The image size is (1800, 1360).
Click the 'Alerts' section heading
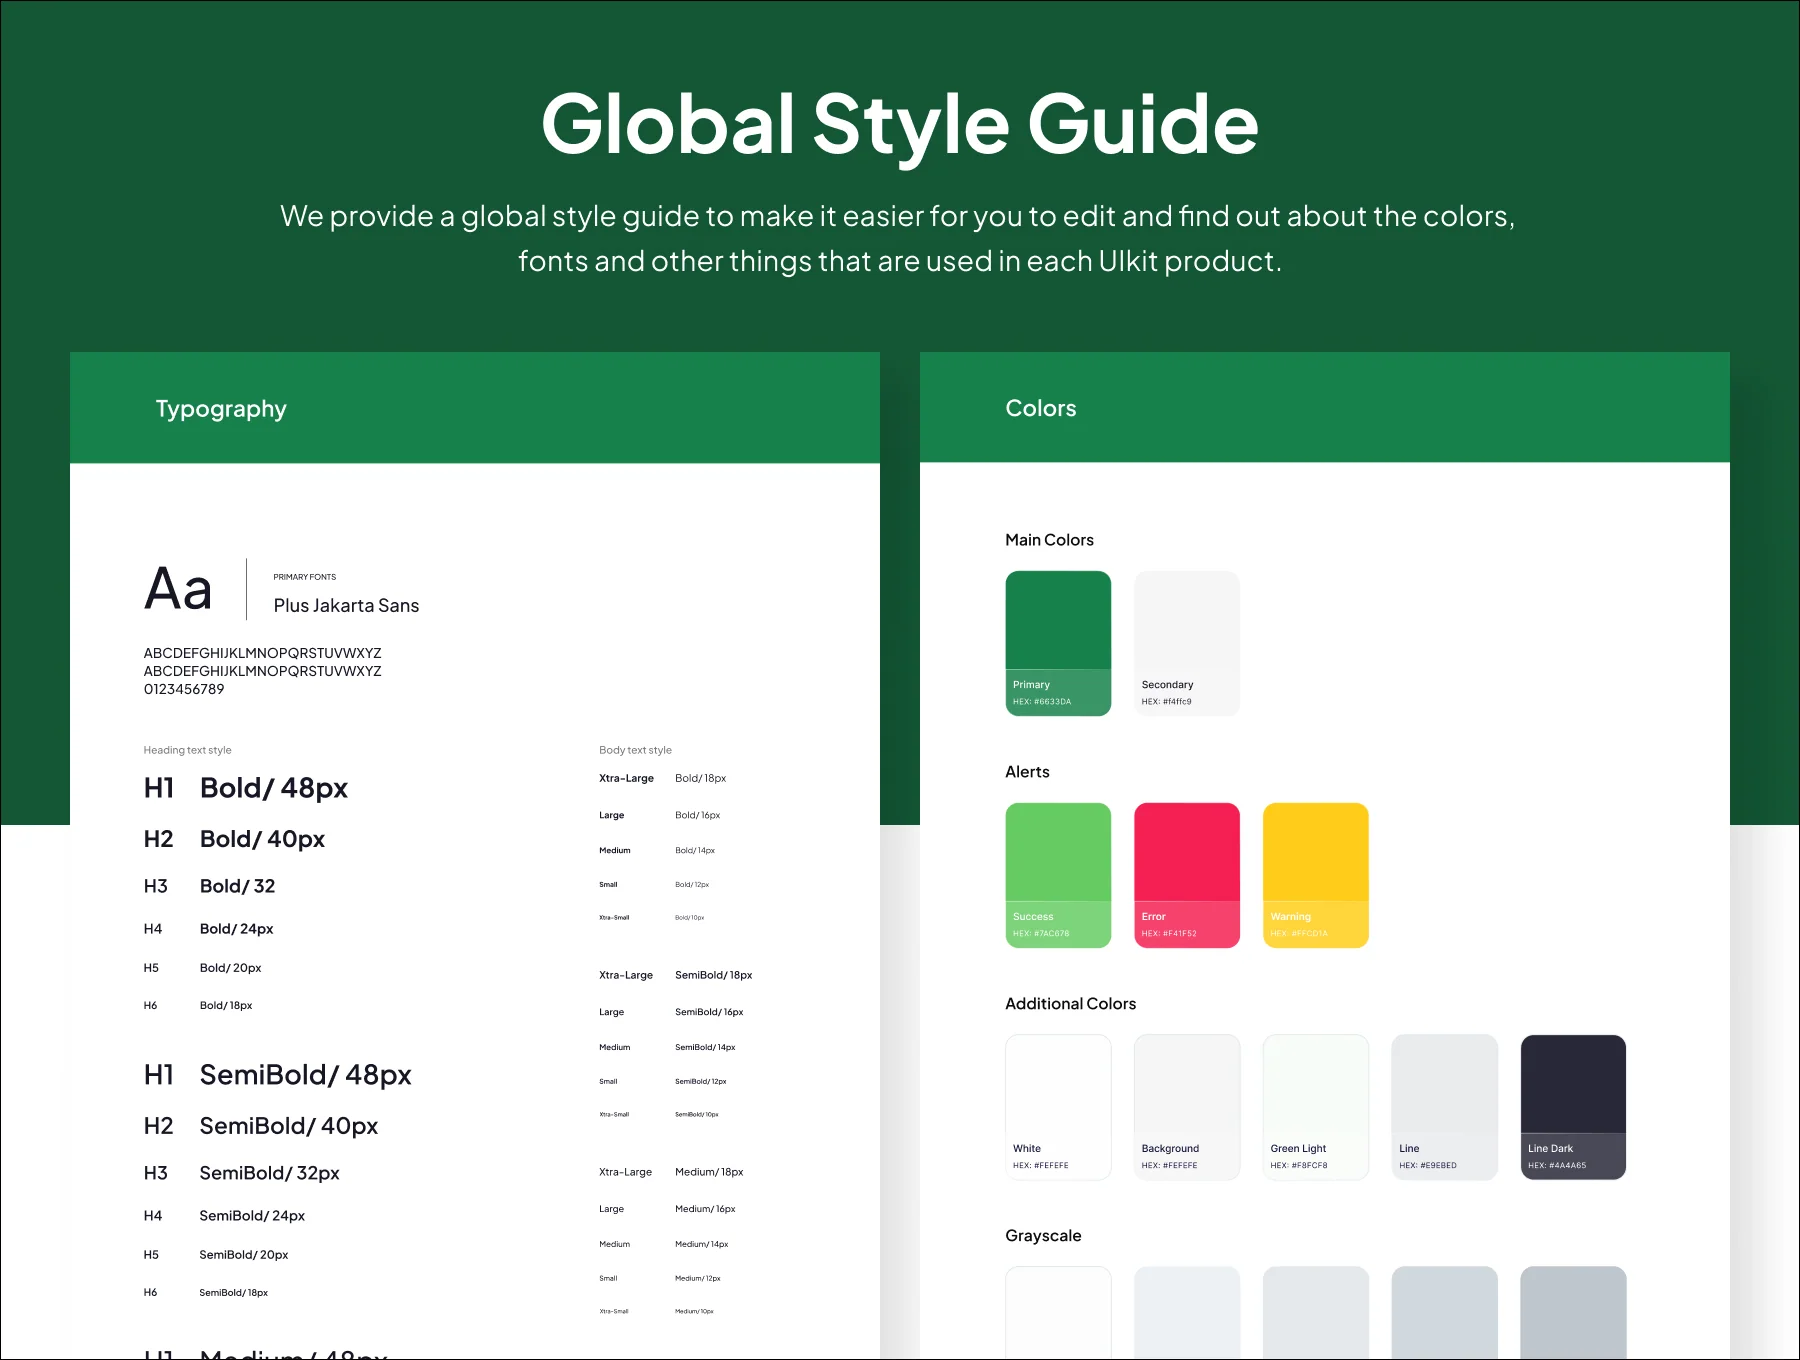pos(1027,772)
